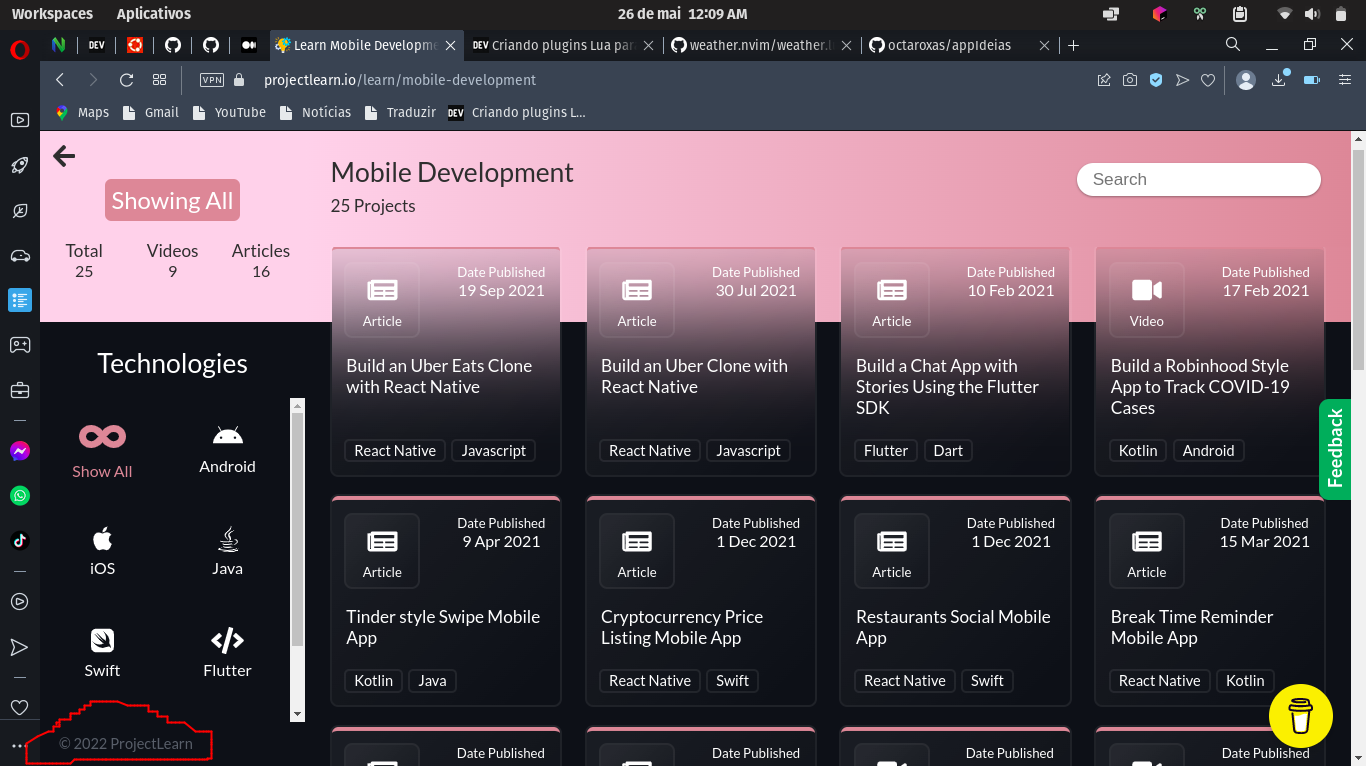Open the downloads panel from the toolbar
The width and height of the screenshot is (1366, 766).
(x=1279, y=80)
